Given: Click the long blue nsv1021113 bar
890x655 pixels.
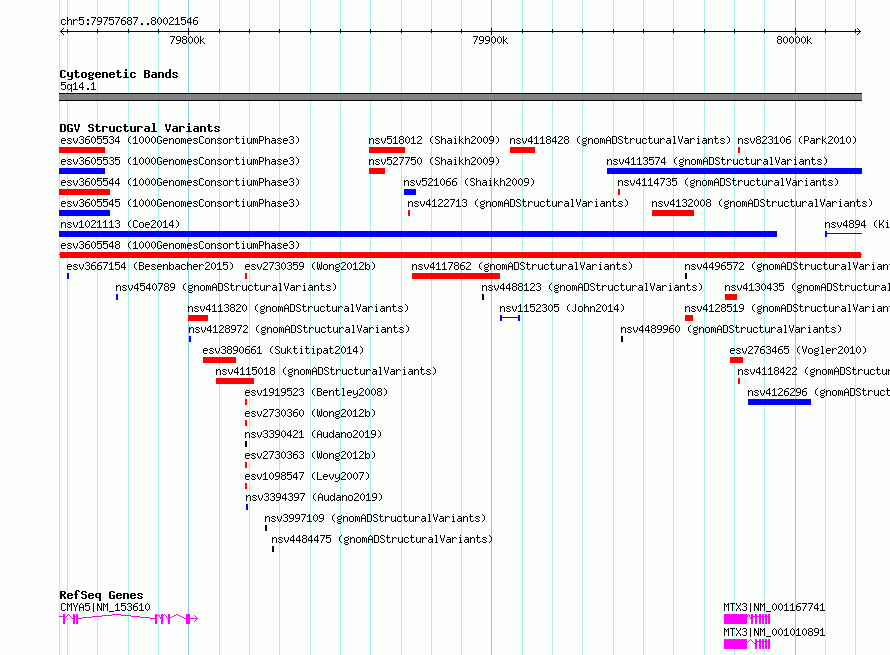Looking at the screenshot, I should pyautogui.click(x=418, y=234).
